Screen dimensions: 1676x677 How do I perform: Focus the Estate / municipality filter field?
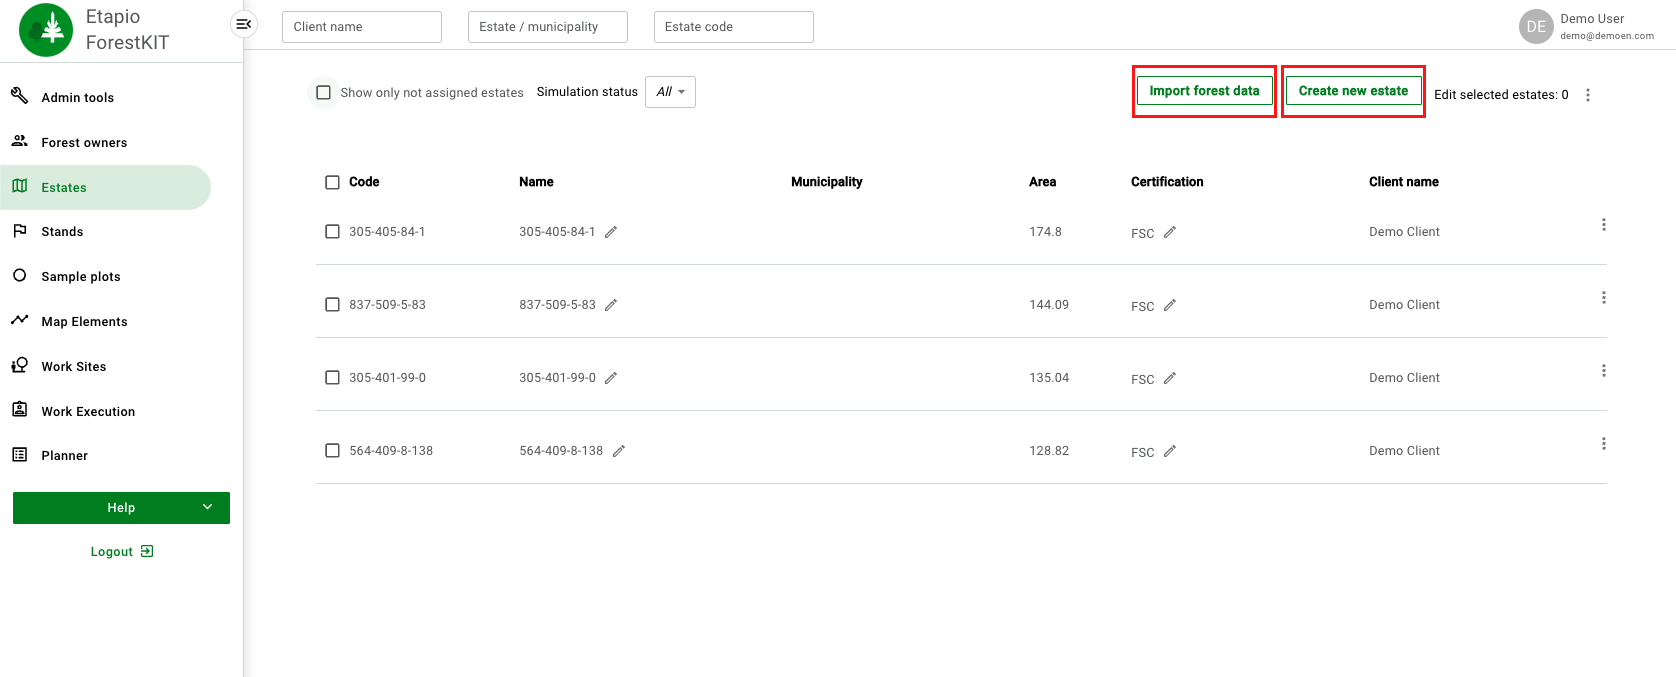click(x=548, y=27)
